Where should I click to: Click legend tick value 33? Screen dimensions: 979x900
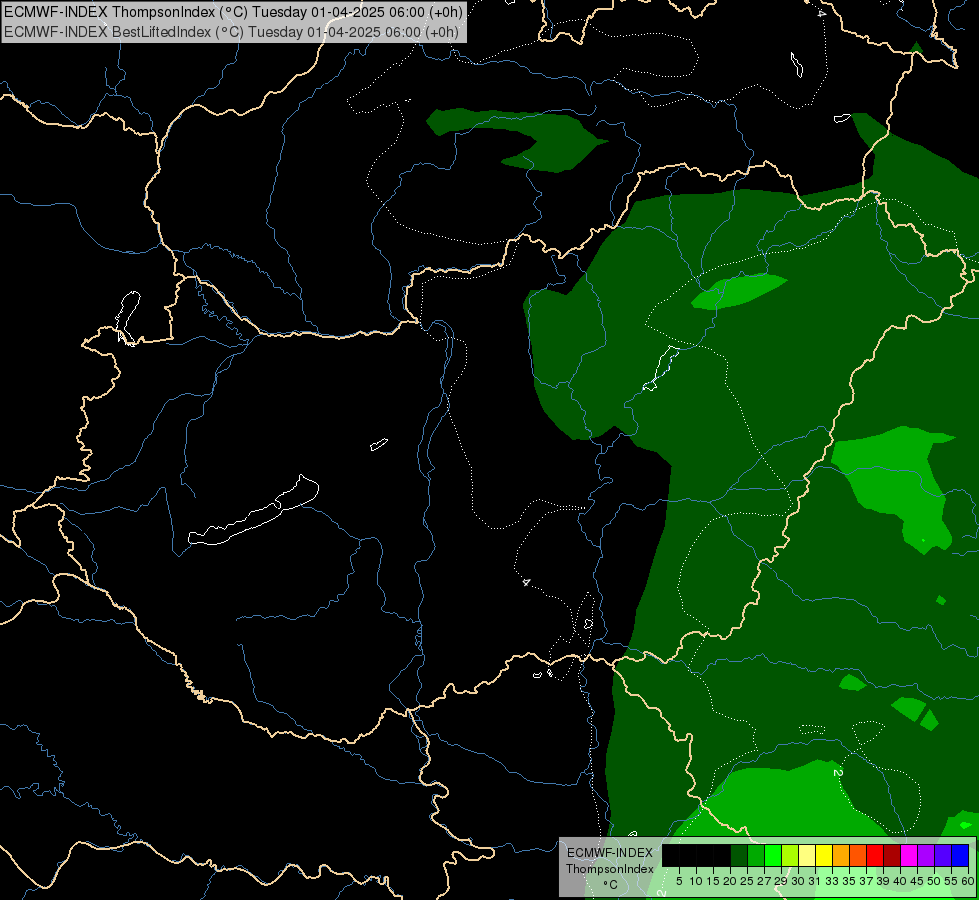click(832, 881)
